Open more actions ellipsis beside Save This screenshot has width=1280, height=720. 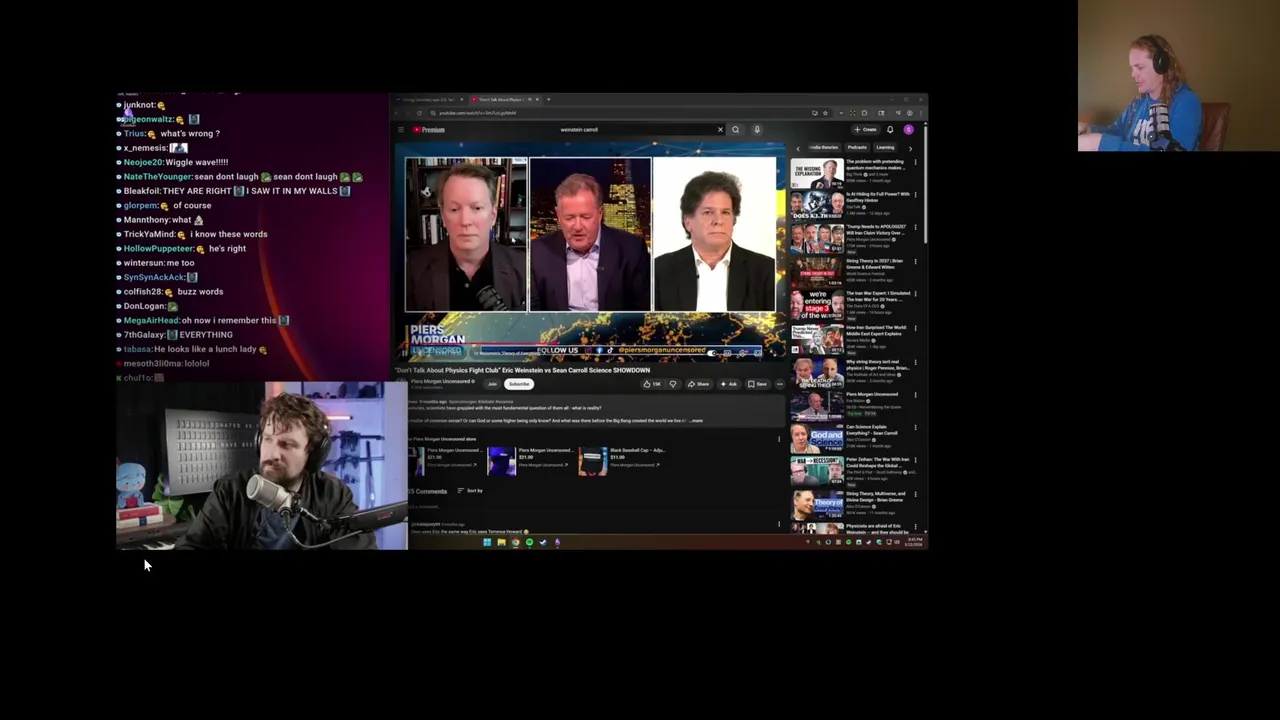tap(780, 384)
